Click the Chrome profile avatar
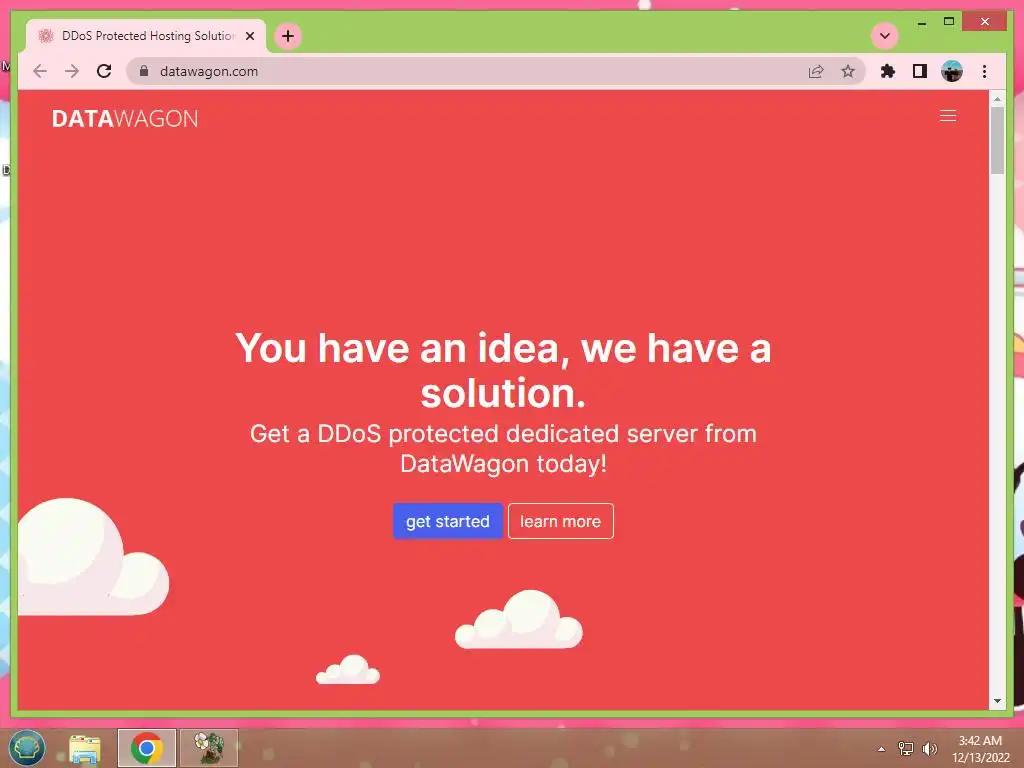This screenshot has height=768, width=1024. point(952,71)
